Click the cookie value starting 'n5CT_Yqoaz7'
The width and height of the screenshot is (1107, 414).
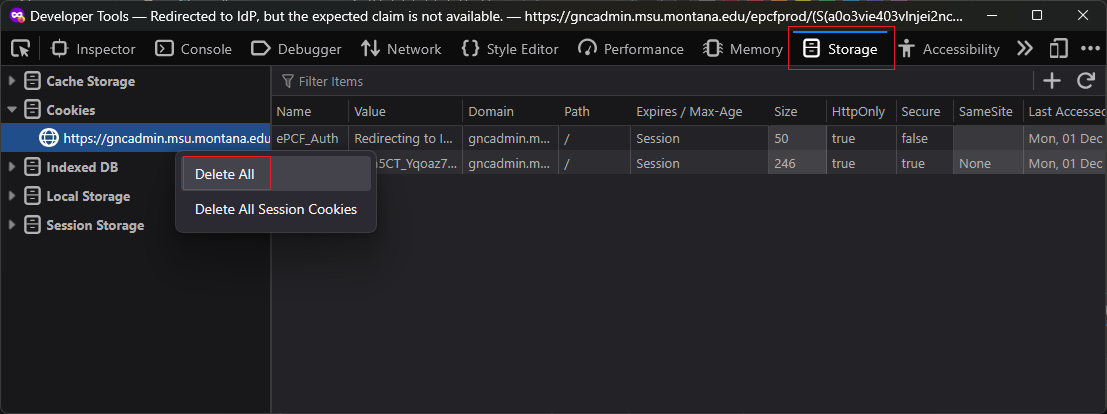[419, 163]
